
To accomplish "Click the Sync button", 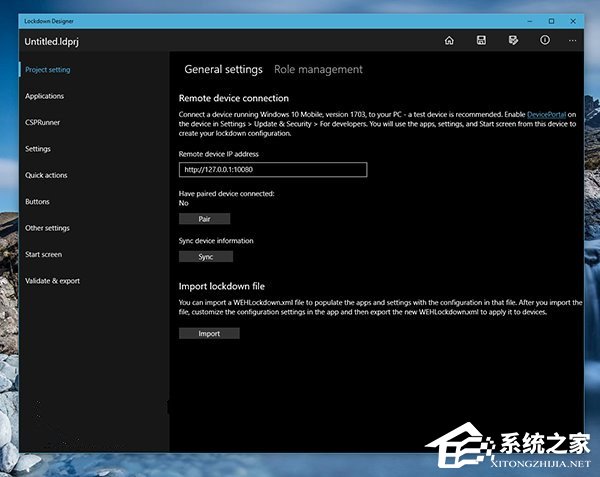I will 205,257.
